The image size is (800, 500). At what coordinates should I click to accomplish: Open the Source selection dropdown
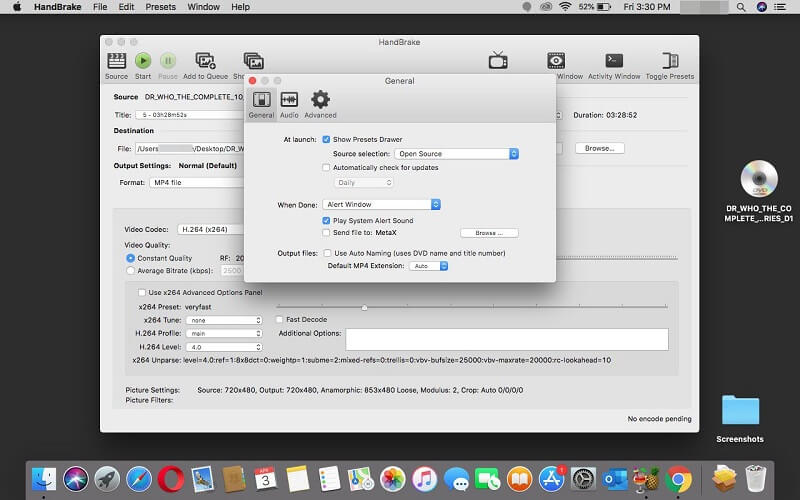pyautogui.click(x=456, y=154)
